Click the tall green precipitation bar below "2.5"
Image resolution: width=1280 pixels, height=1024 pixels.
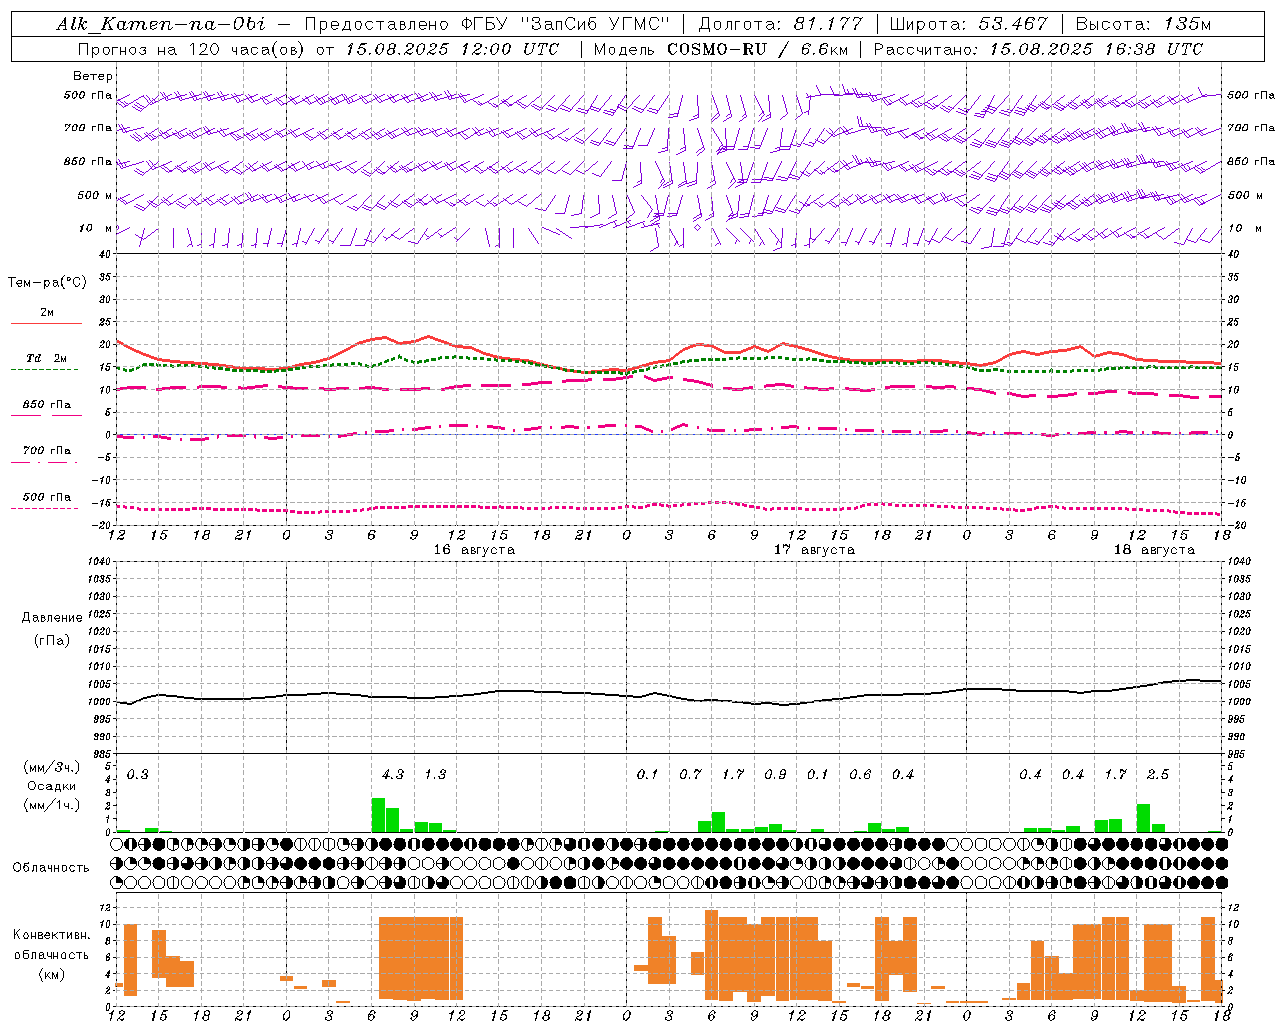[1143, 818]
